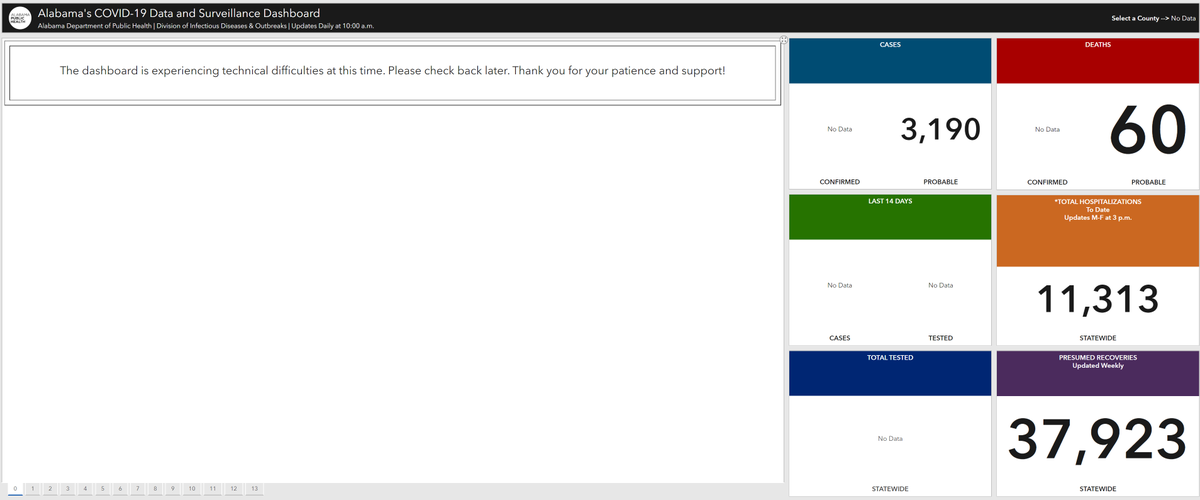Viewport: 1200px width, 500px height.
Task: Click STATEWIDE label under Total Tested
Action: click(x=890, y=489)
